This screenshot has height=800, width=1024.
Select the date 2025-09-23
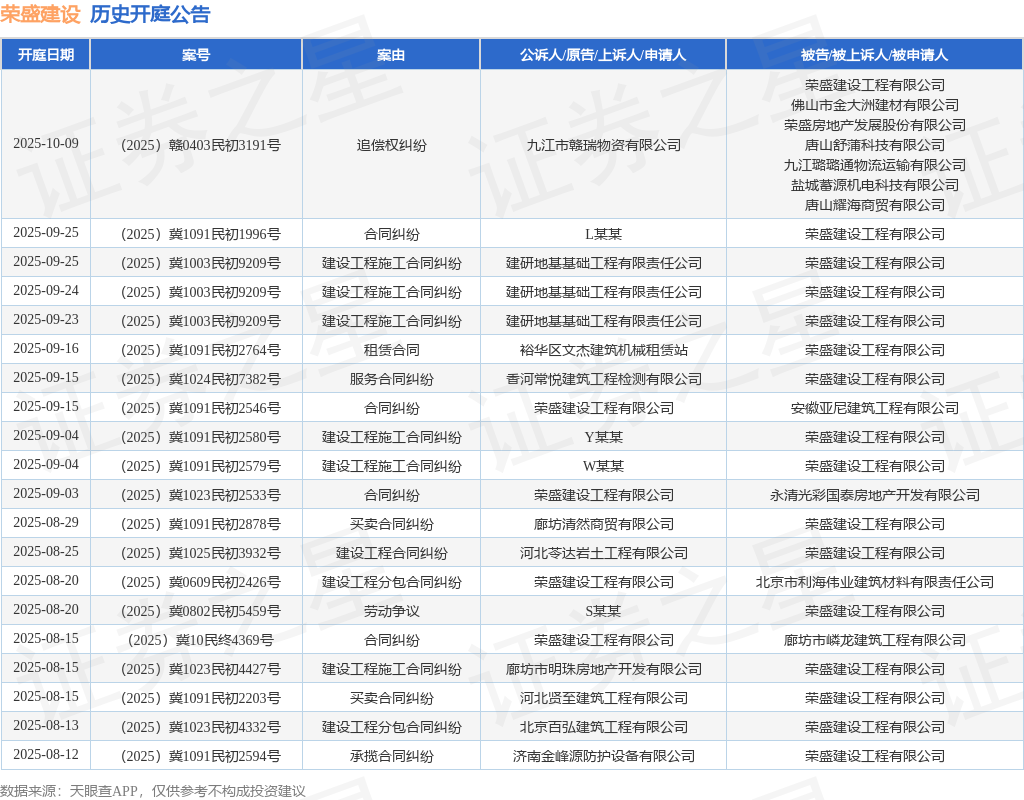pyautogui.click(x=46, y=320)
